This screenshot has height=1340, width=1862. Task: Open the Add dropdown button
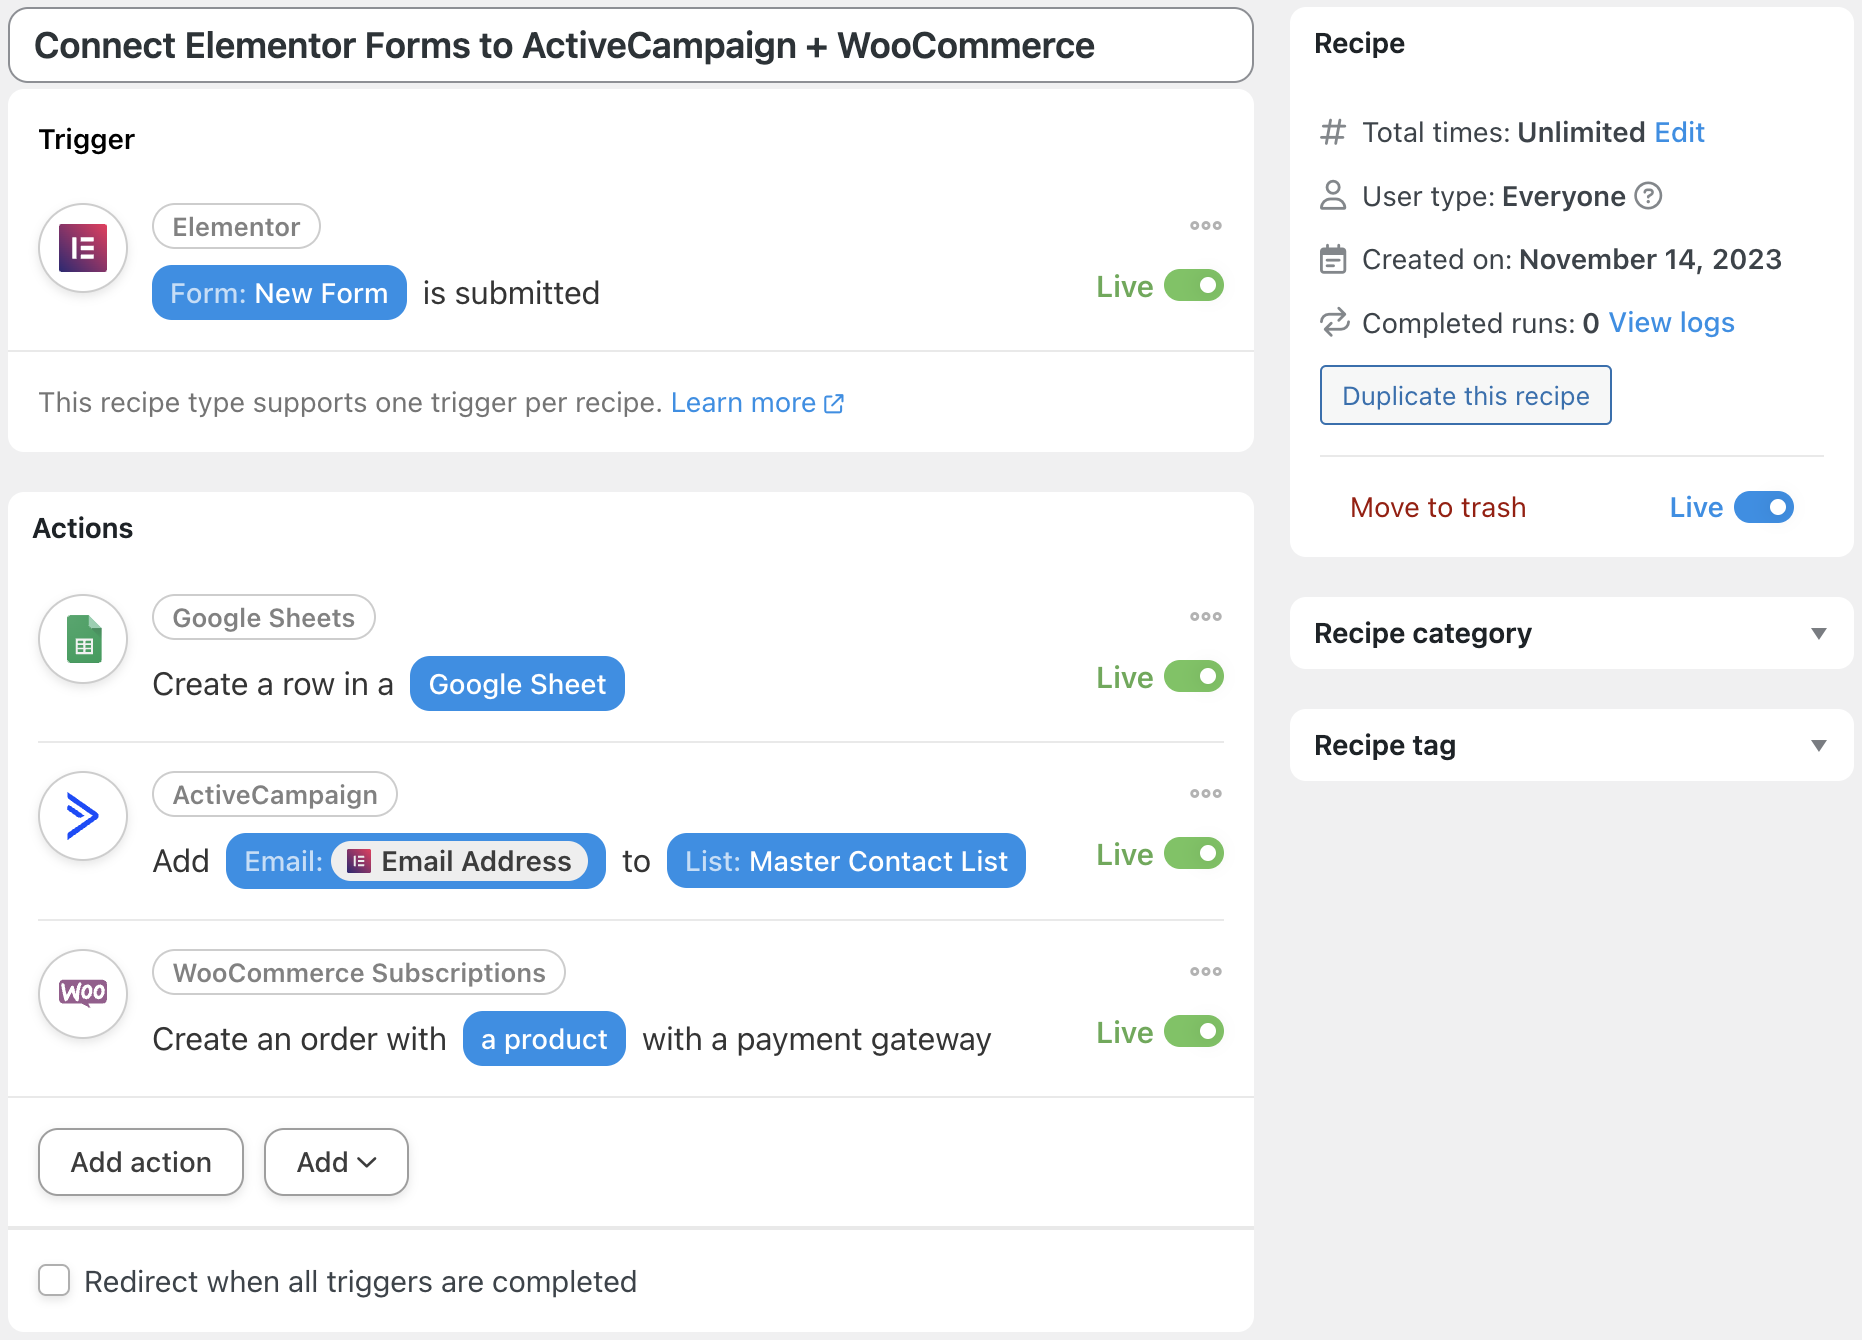pos(336,1162)
